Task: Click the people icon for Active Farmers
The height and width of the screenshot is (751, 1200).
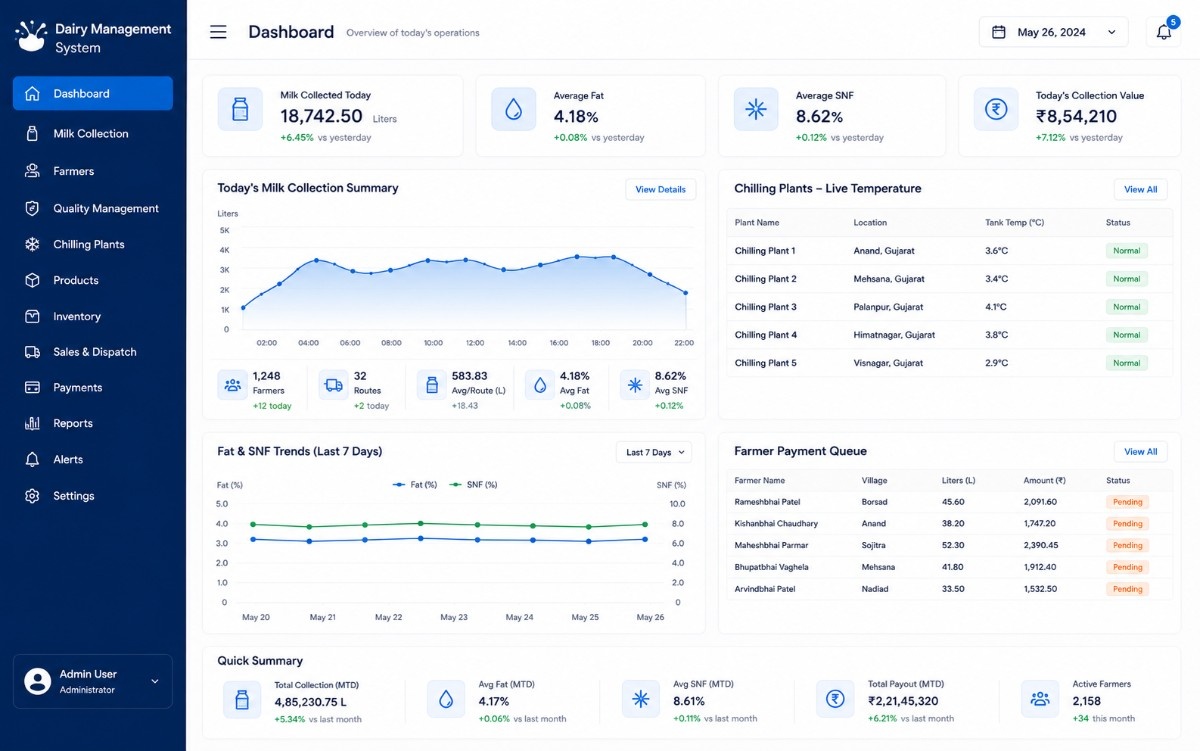Action: [x=1040, y=700]
